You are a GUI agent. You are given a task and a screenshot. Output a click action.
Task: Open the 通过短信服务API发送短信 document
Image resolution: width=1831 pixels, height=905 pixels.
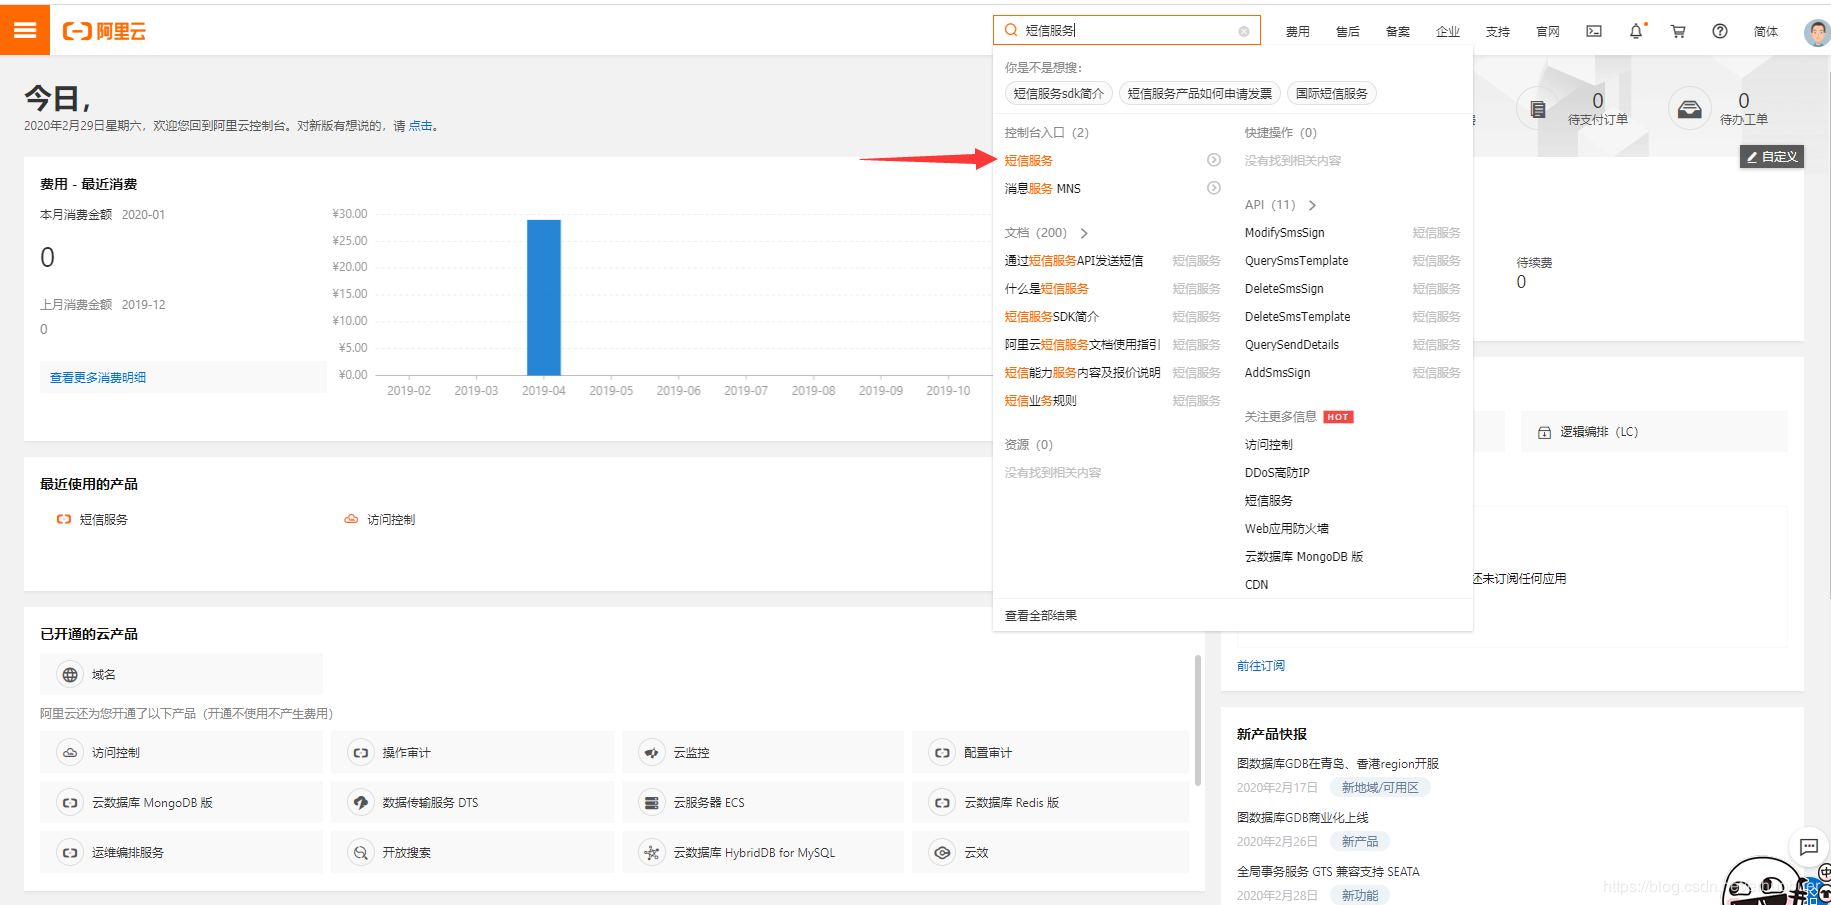point(1074,261)
